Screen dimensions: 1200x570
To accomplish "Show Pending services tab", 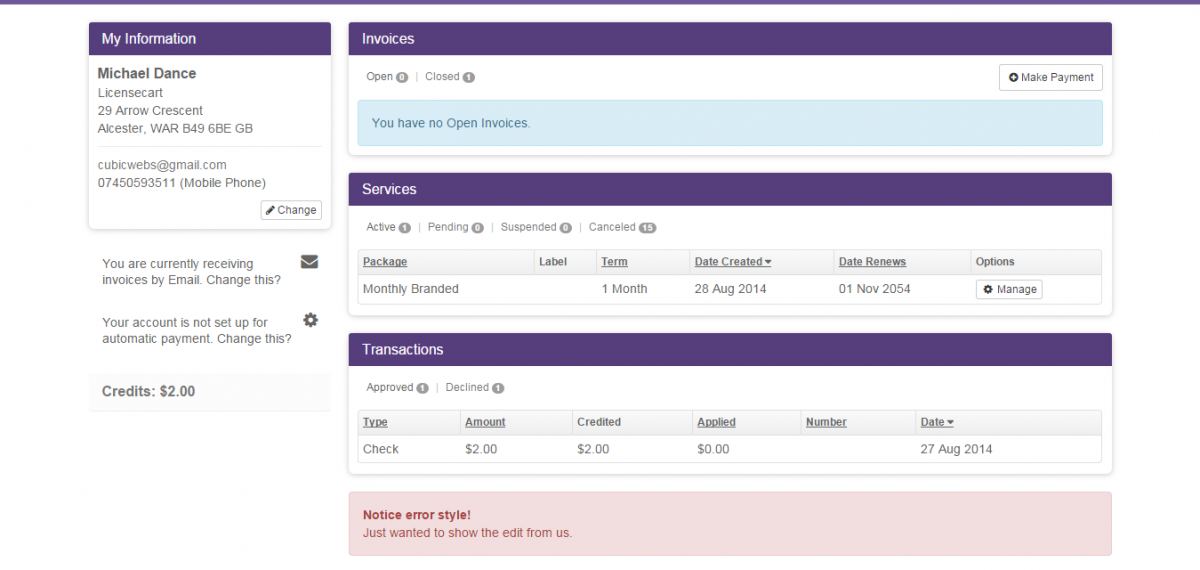I will point(455,227).
